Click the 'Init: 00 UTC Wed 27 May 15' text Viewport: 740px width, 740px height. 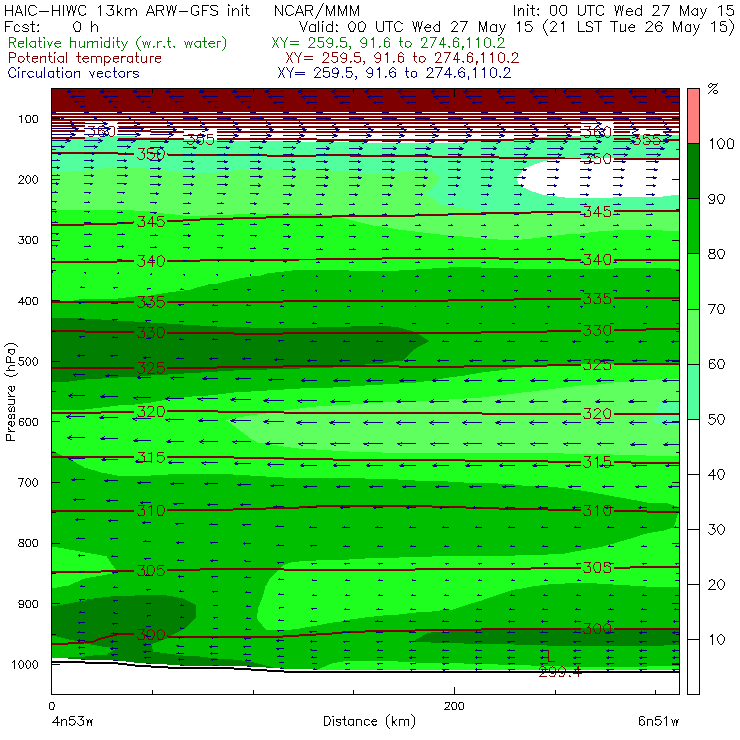[623, 11]
